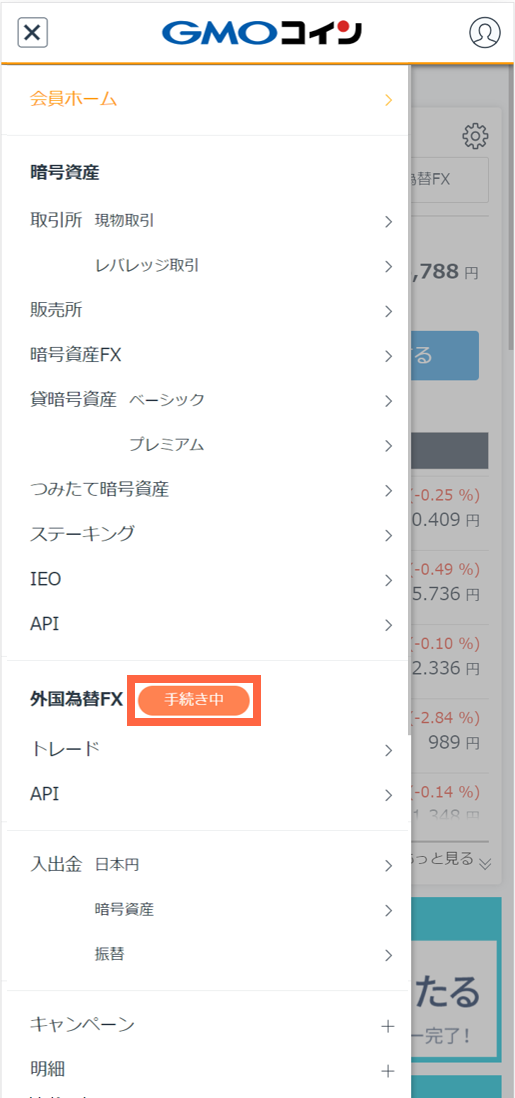
Task: Expand the 明細 section plus icon
Action: click(387, 1071)
